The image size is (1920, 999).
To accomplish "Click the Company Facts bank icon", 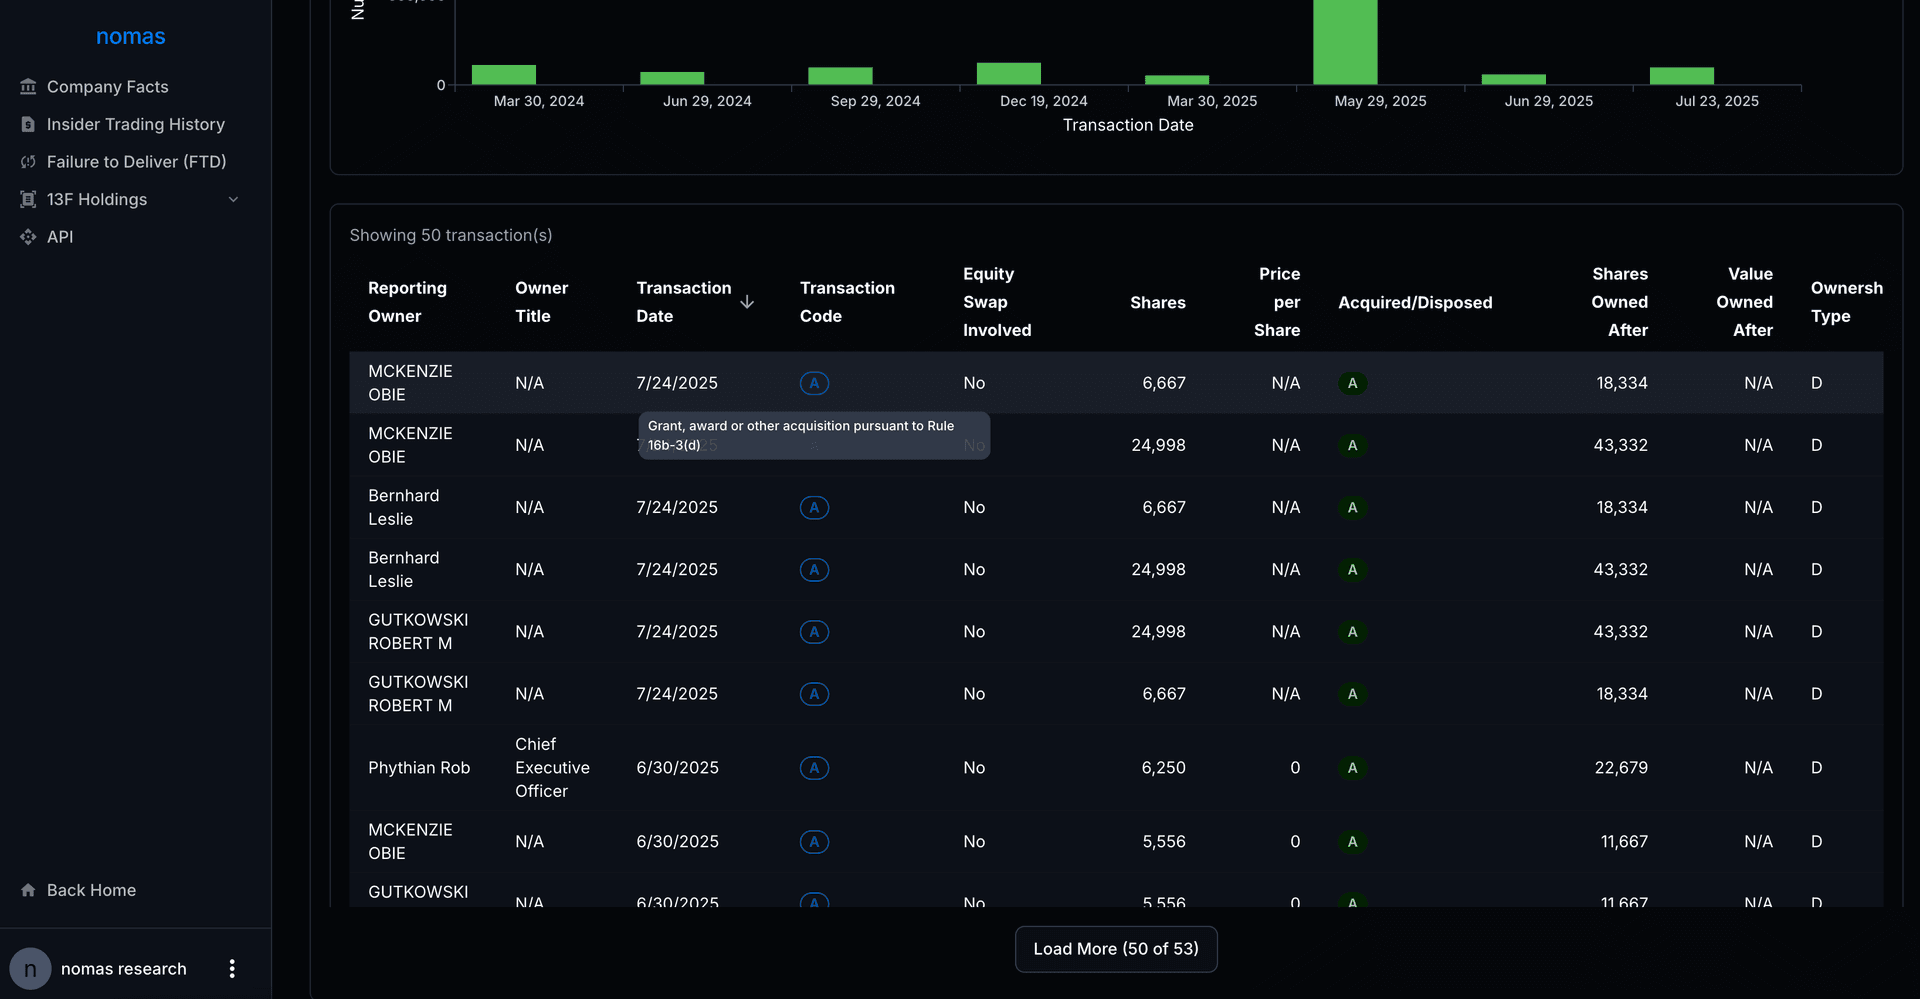I will 28,87.
